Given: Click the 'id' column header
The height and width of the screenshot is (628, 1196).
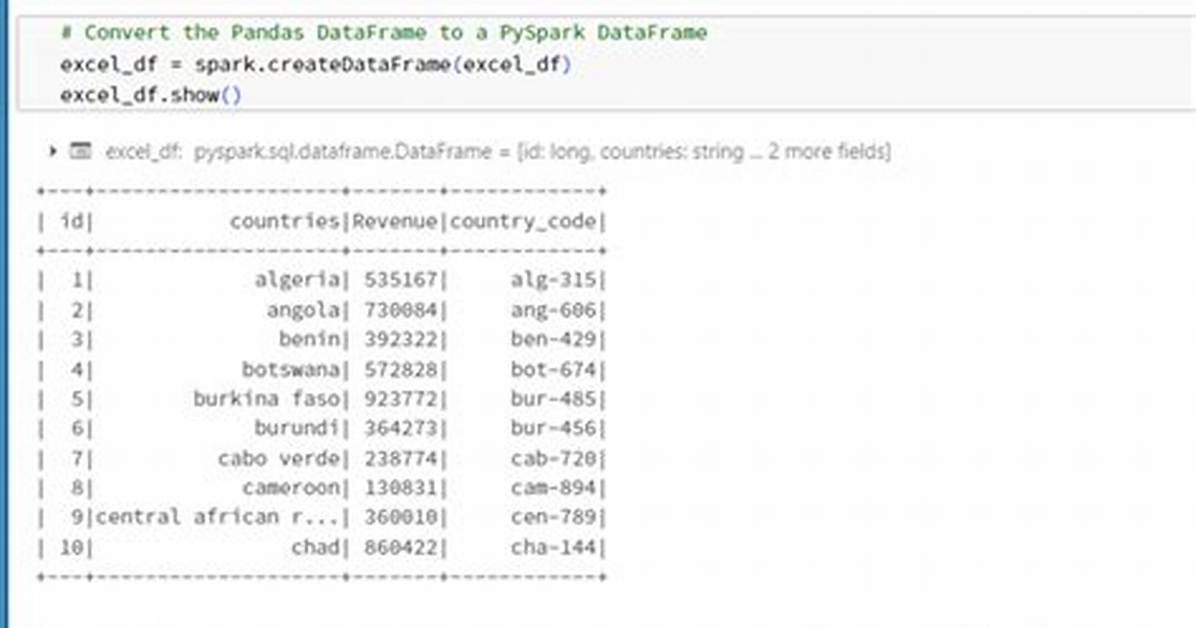Looking at the screenshot, I should click(72, 221).
